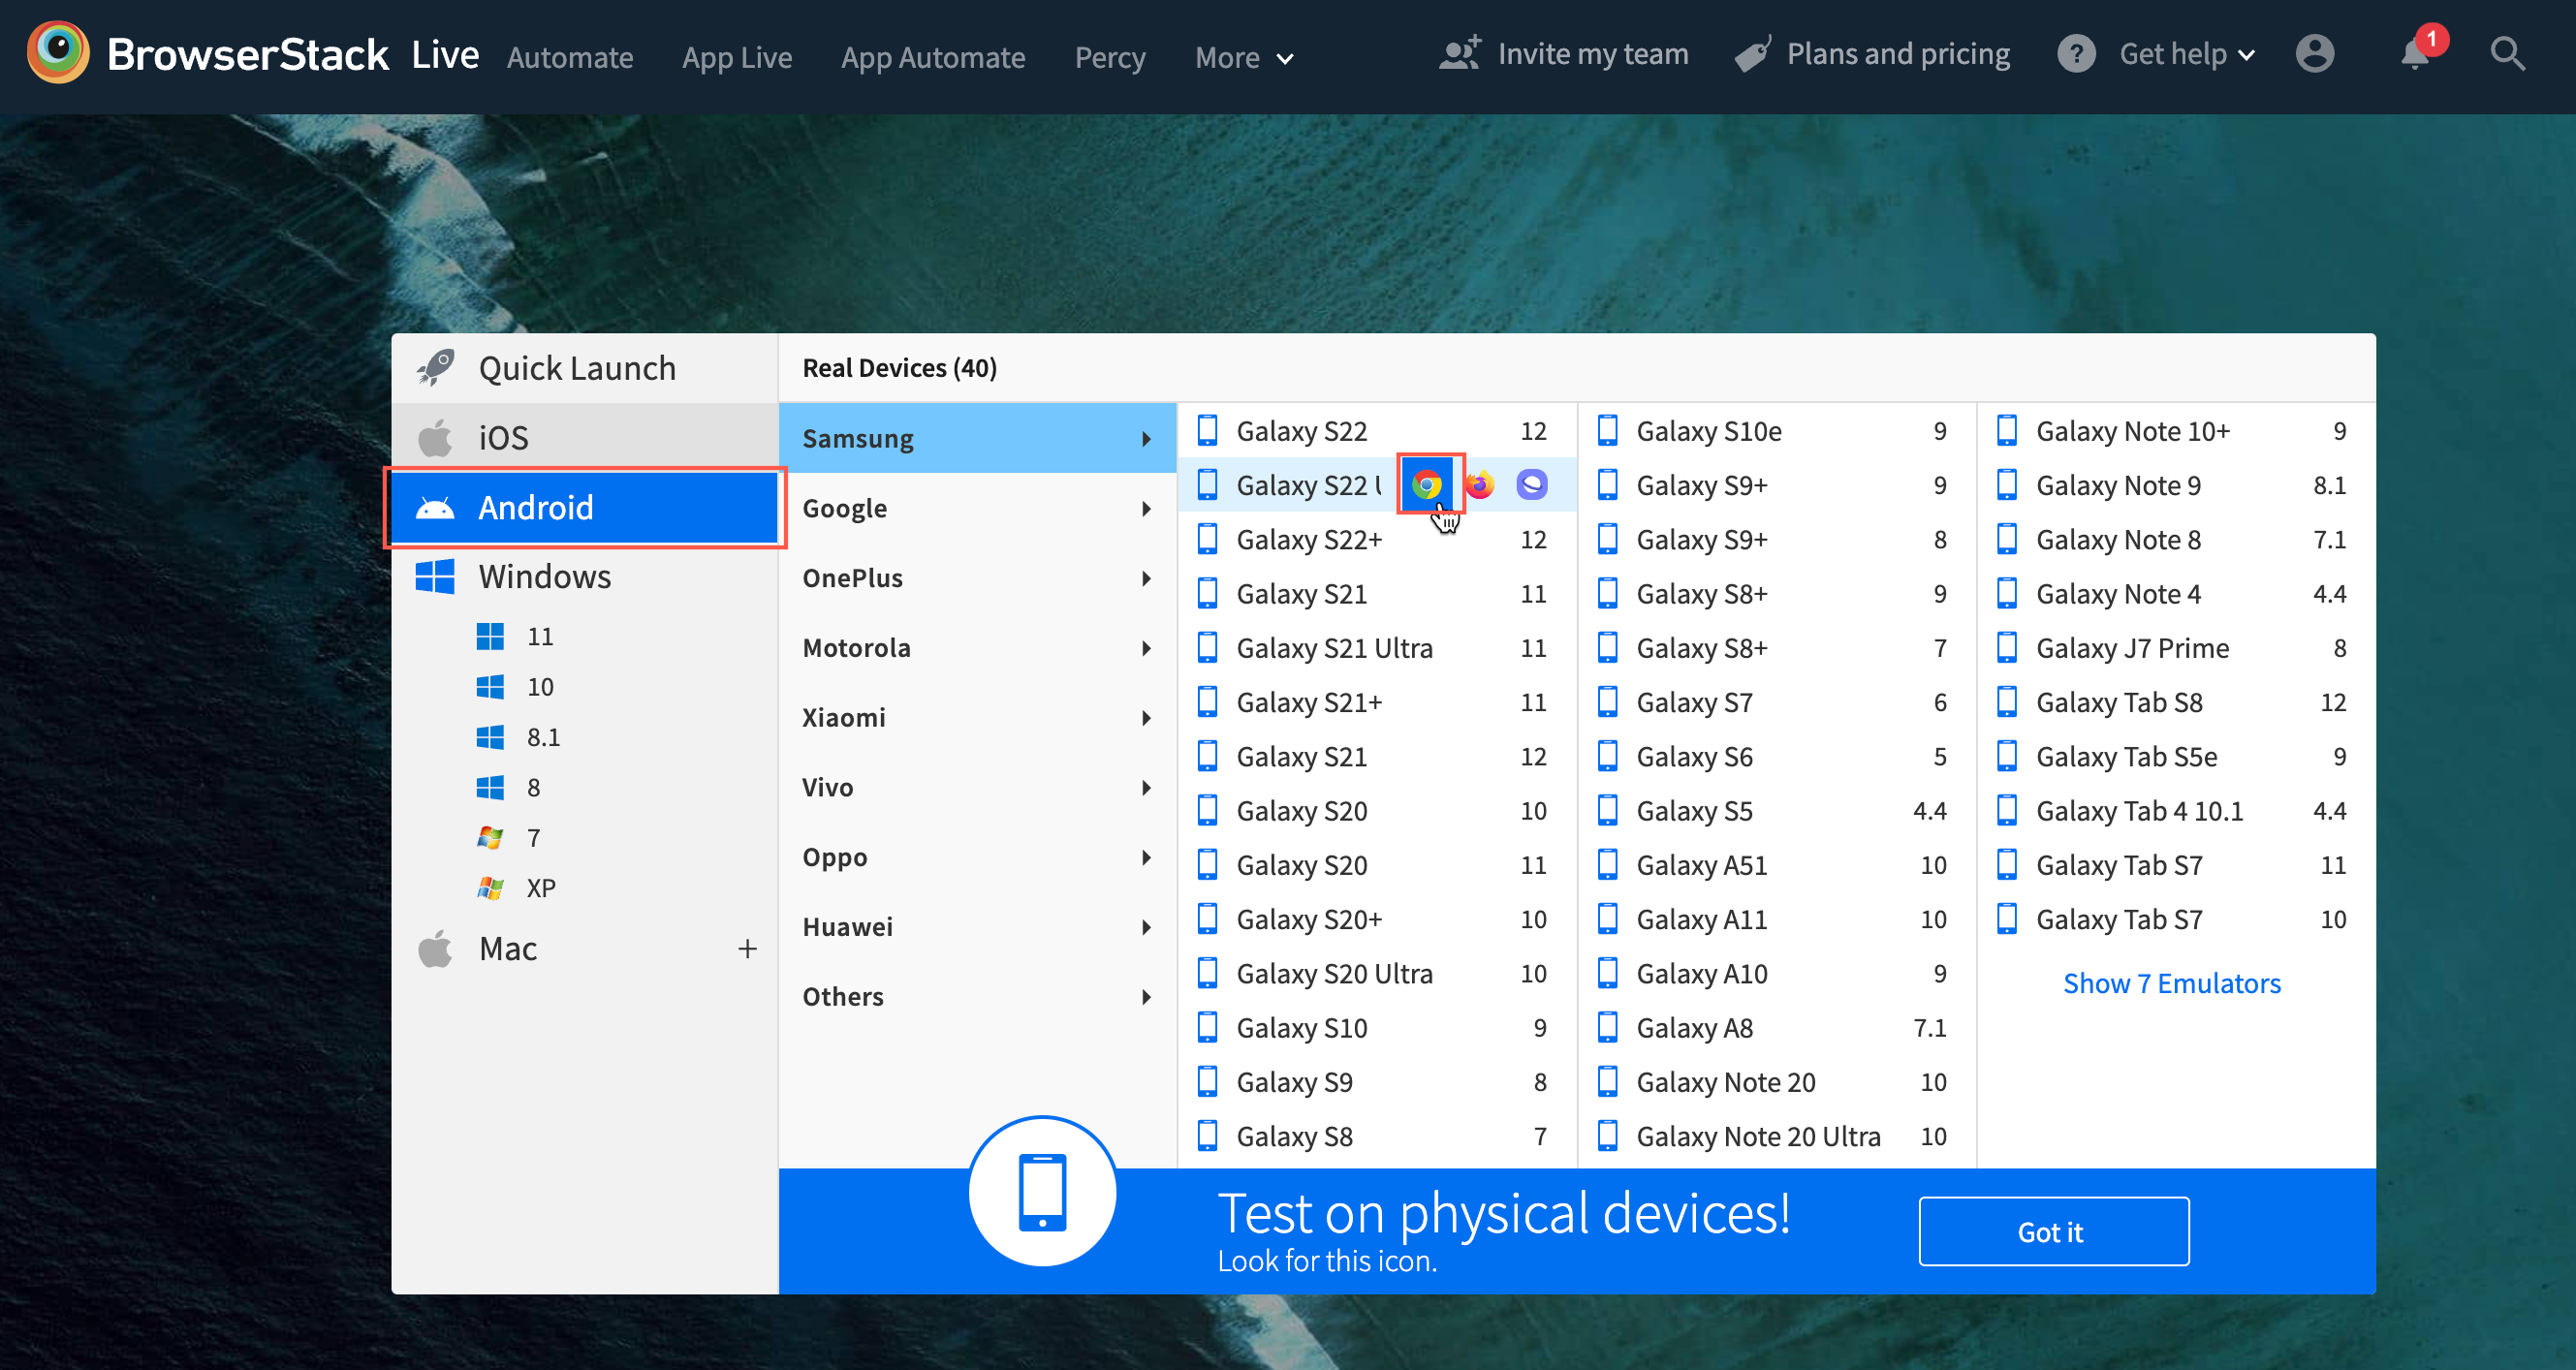Screen dimensions: 2576x1370
Task: Expand the More navigation menu
Action: coord(1243,57)
